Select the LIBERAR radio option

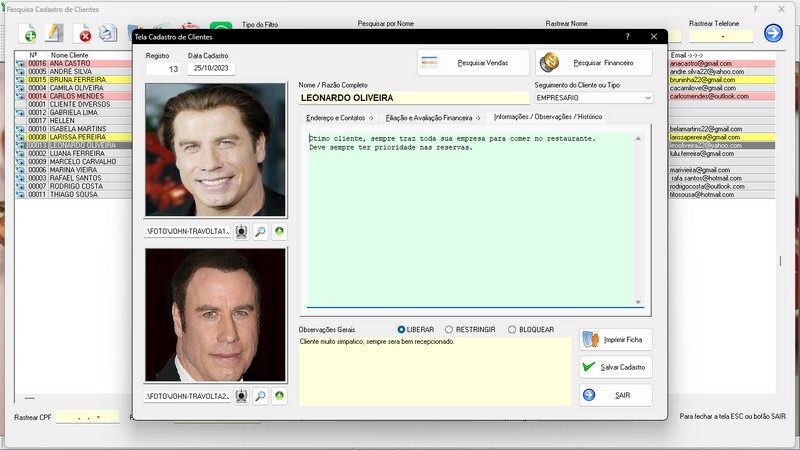[402, 329]
